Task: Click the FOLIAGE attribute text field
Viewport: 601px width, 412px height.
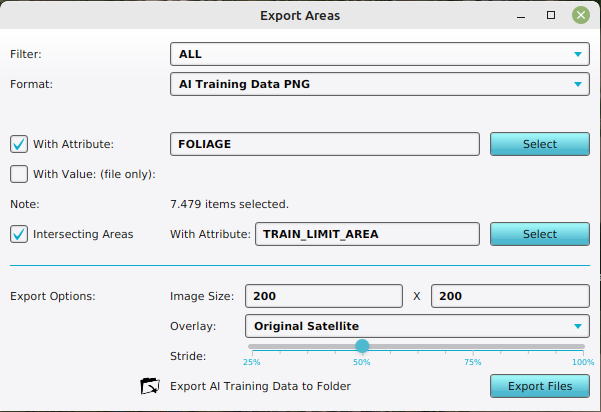Action: [x=325, y=144]
